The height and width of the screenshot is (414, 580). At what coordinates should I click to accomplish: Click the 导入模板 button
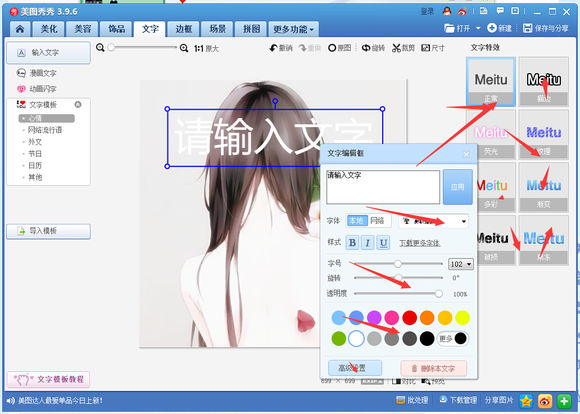(x=48, y=231)
